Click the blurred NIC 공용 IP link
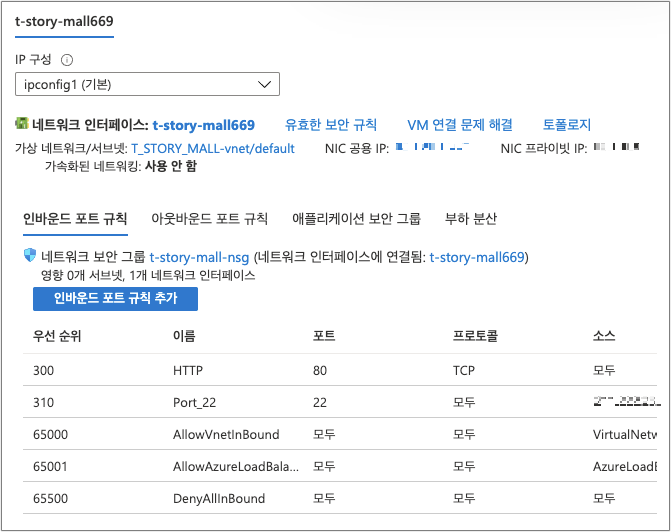The image size is (671, 532). coord(432,147)
